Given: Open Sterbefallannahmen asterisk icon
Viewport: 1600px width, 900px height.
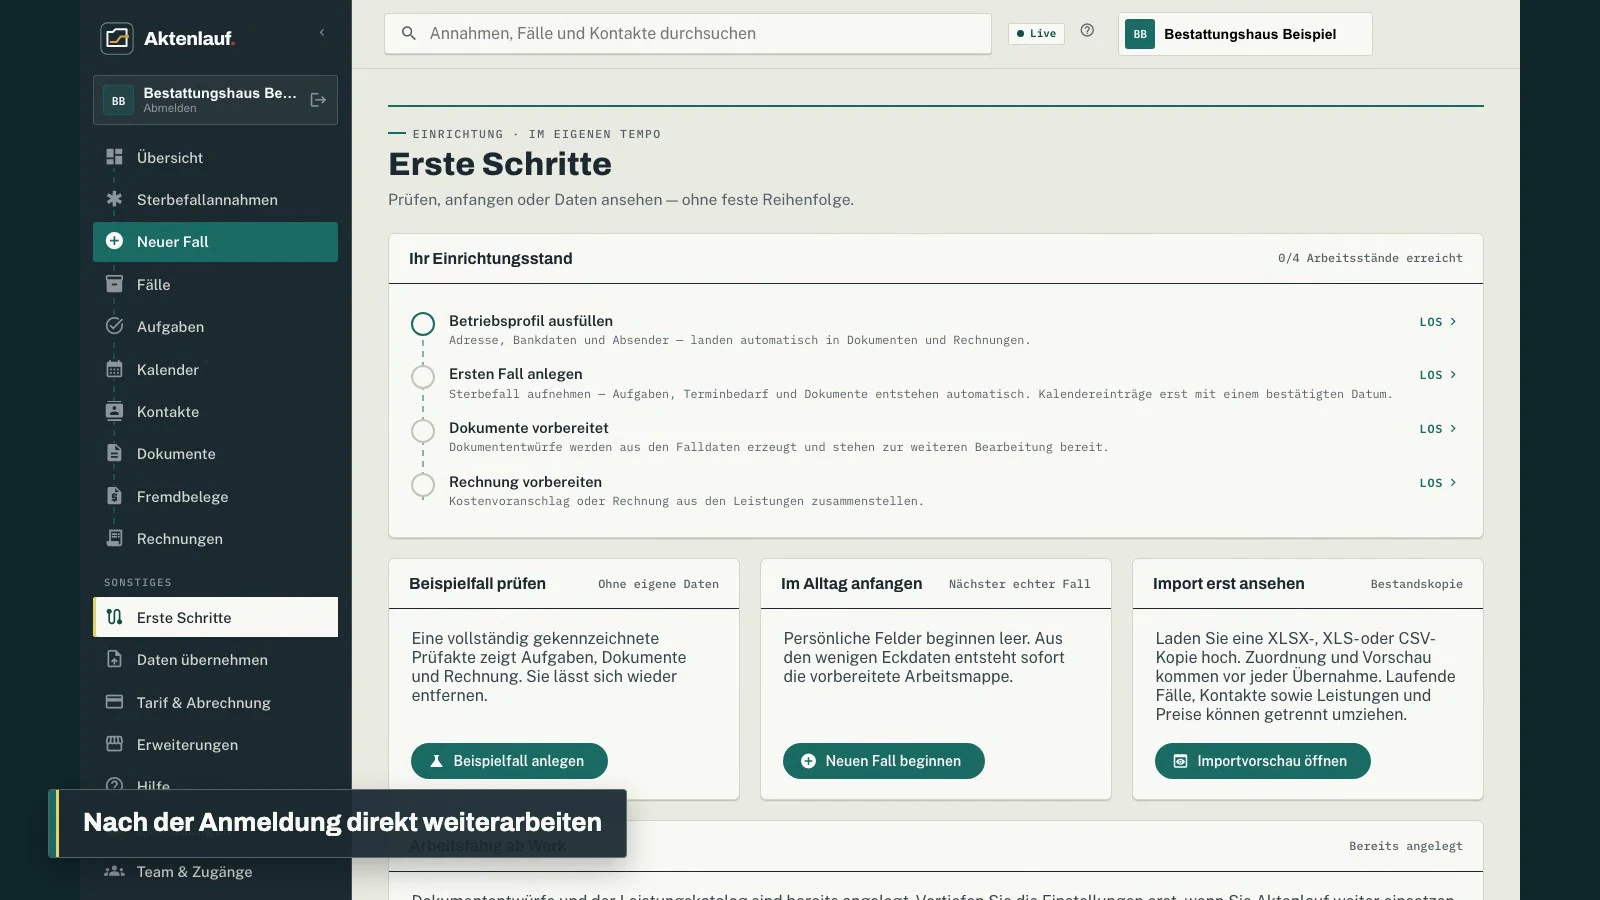Looking at the screenshot, I should tap(114, 199).
